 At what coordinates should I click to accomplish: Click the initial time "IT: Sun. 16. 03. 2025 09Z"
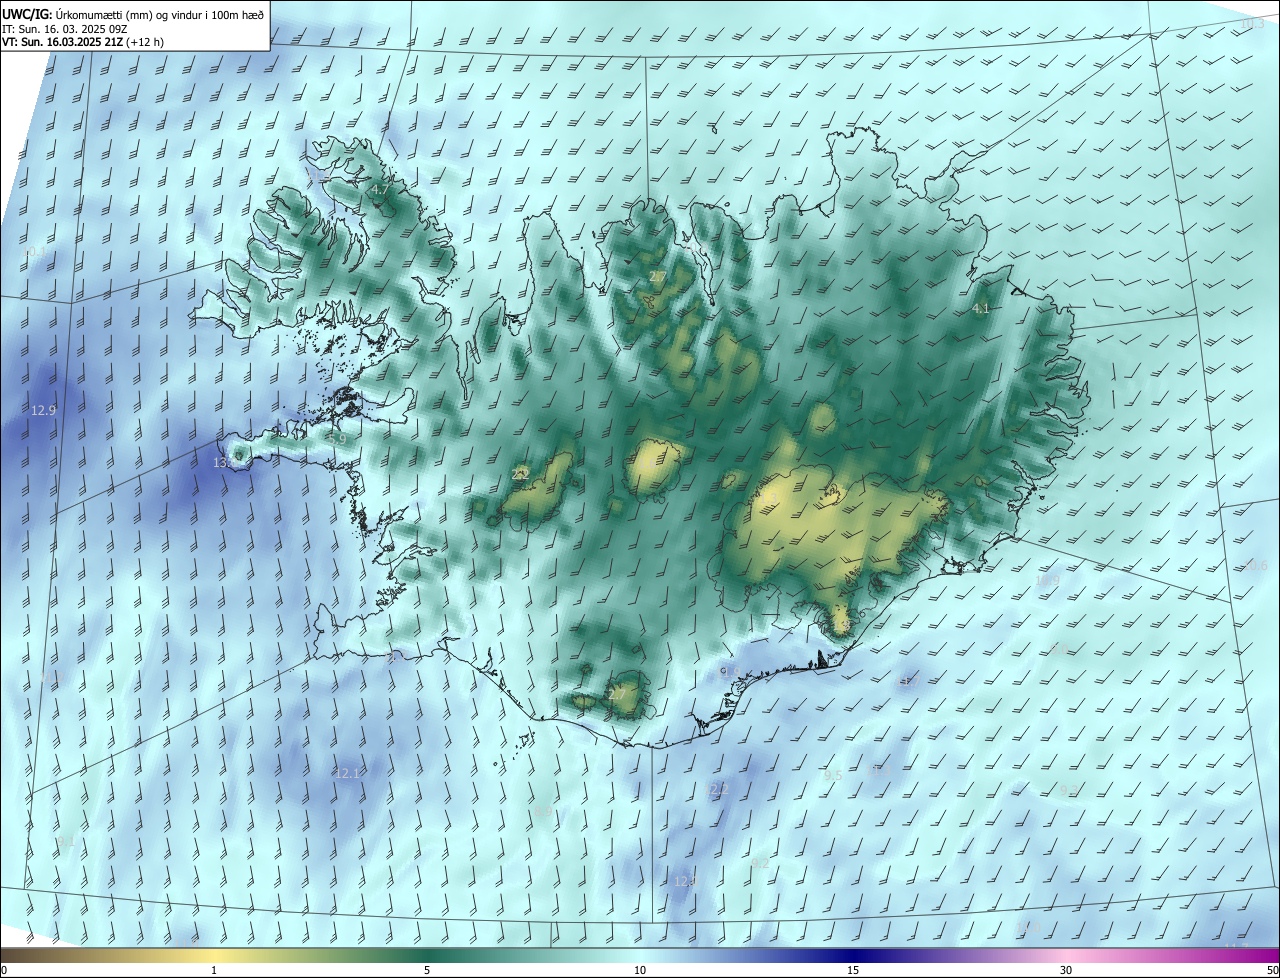click(x=64, y=28)
